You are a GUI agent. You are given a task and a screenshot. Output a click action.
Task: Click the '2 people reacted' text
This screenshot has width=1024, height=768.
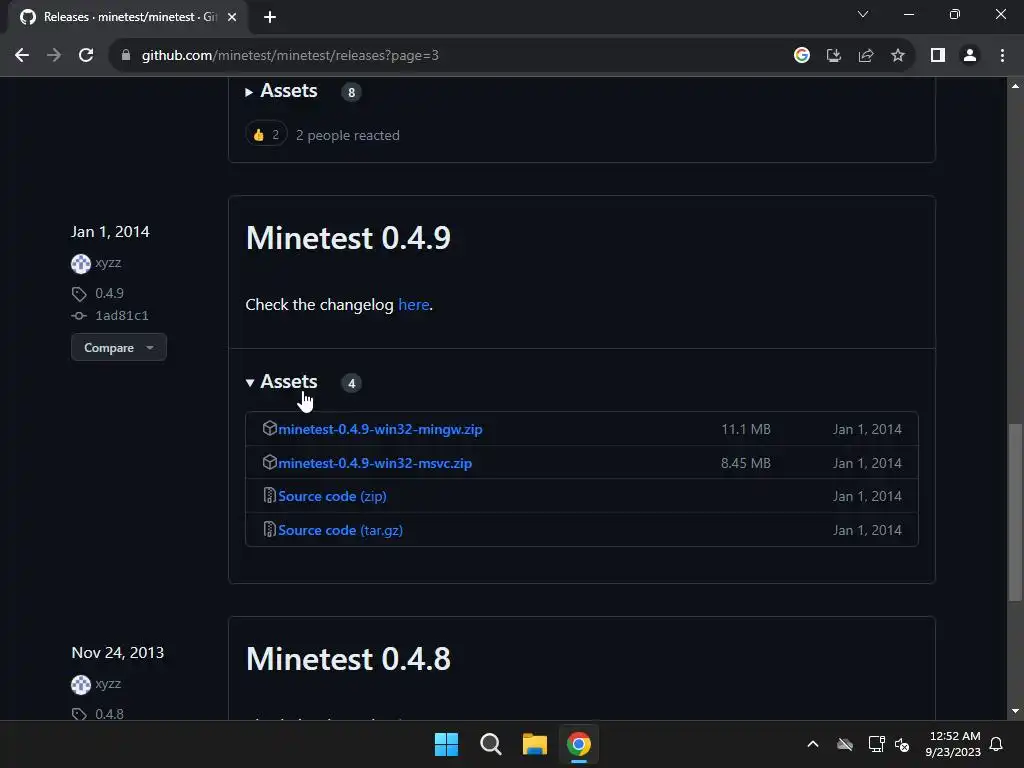(x=347, y=136)
